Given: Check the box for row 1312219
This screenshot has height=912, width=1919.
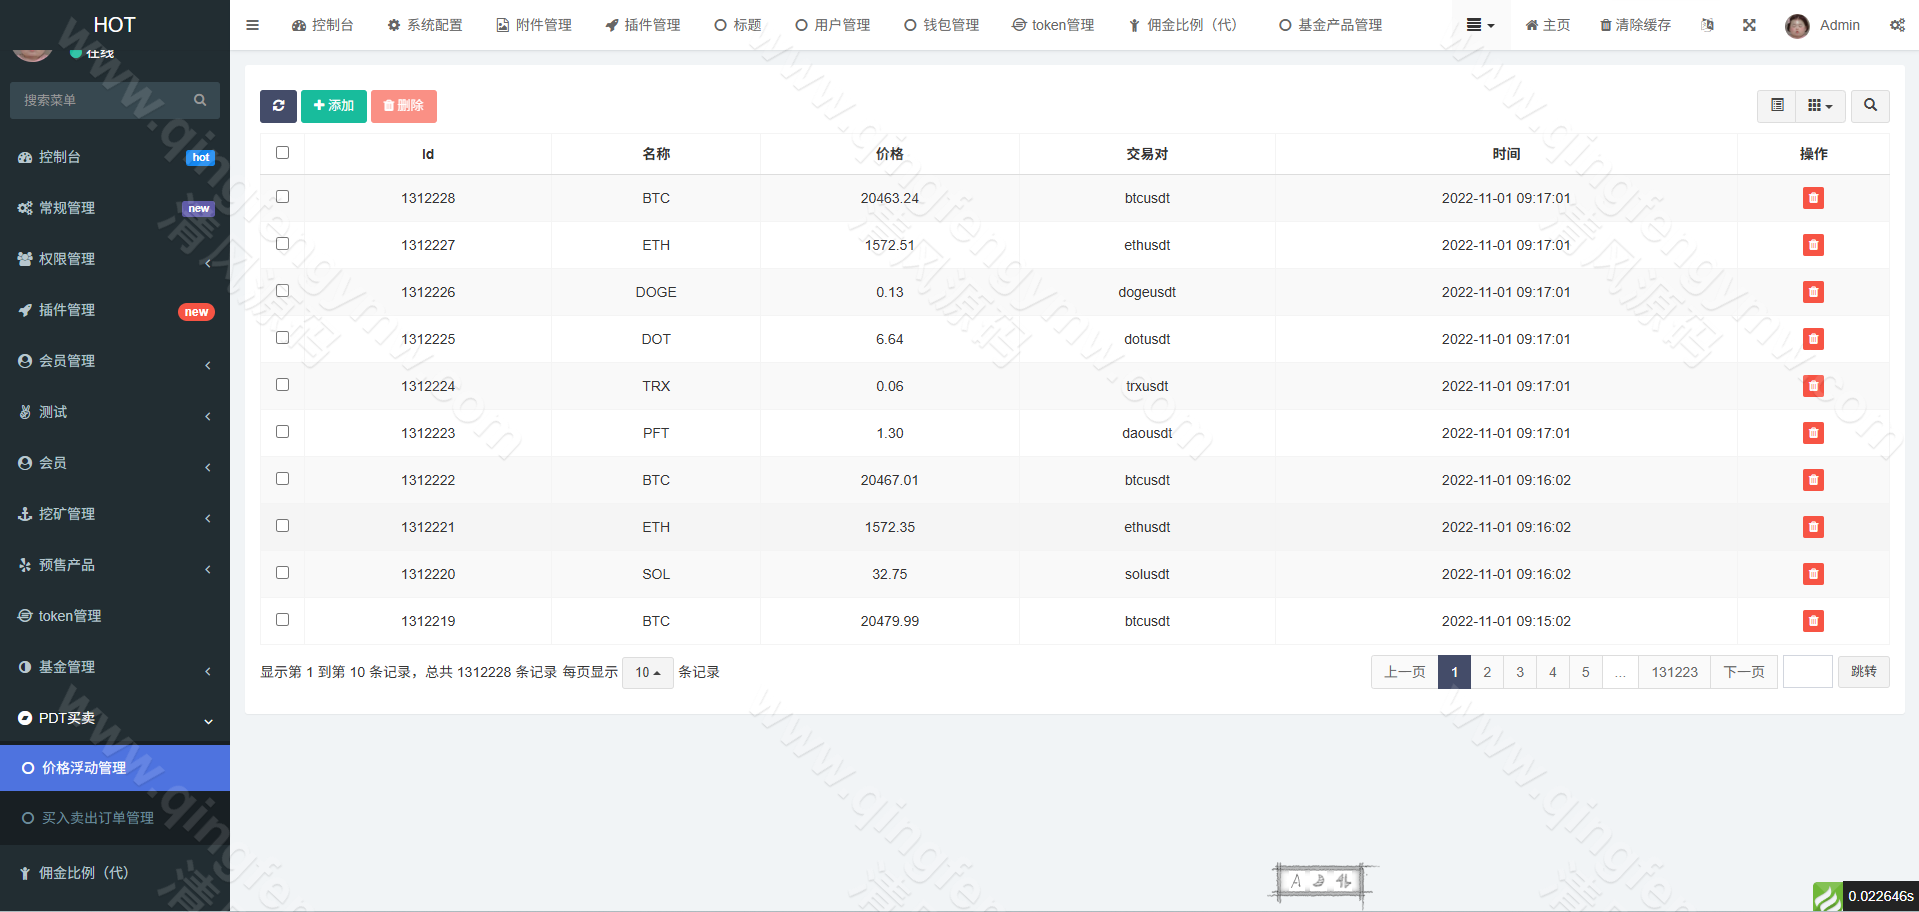Looking at the screenshot, I should (x=282, y=620).
